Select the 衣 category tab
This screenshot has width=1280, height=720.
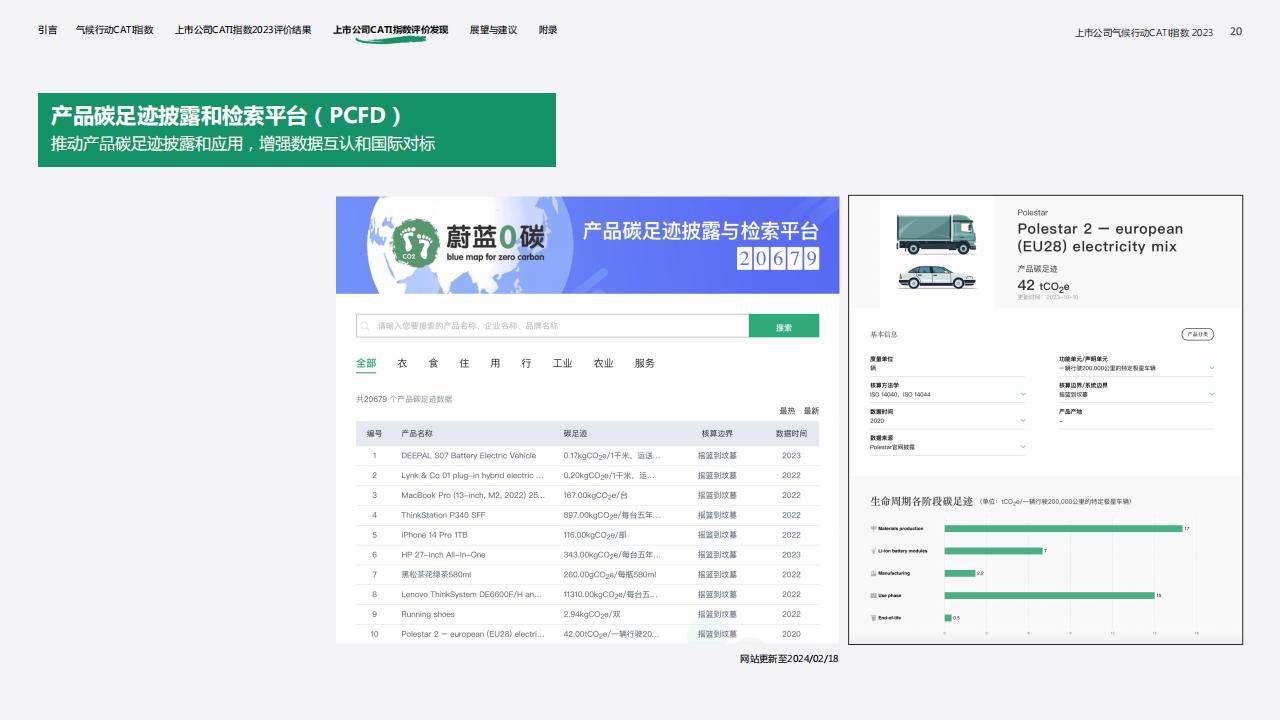(x=402, y=363)
